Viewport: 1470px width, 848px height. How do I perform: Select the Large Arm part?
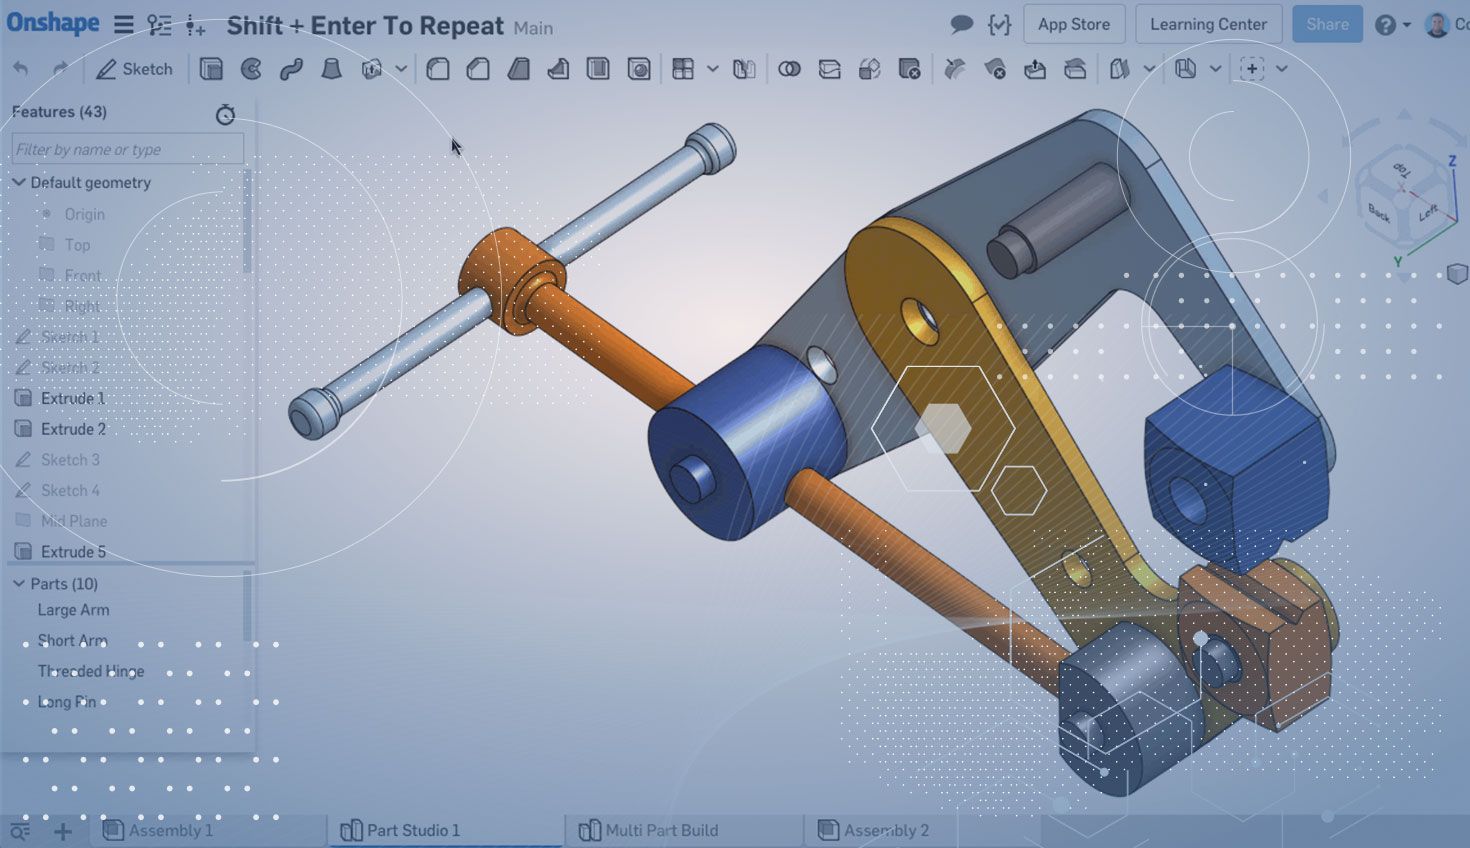73,610
